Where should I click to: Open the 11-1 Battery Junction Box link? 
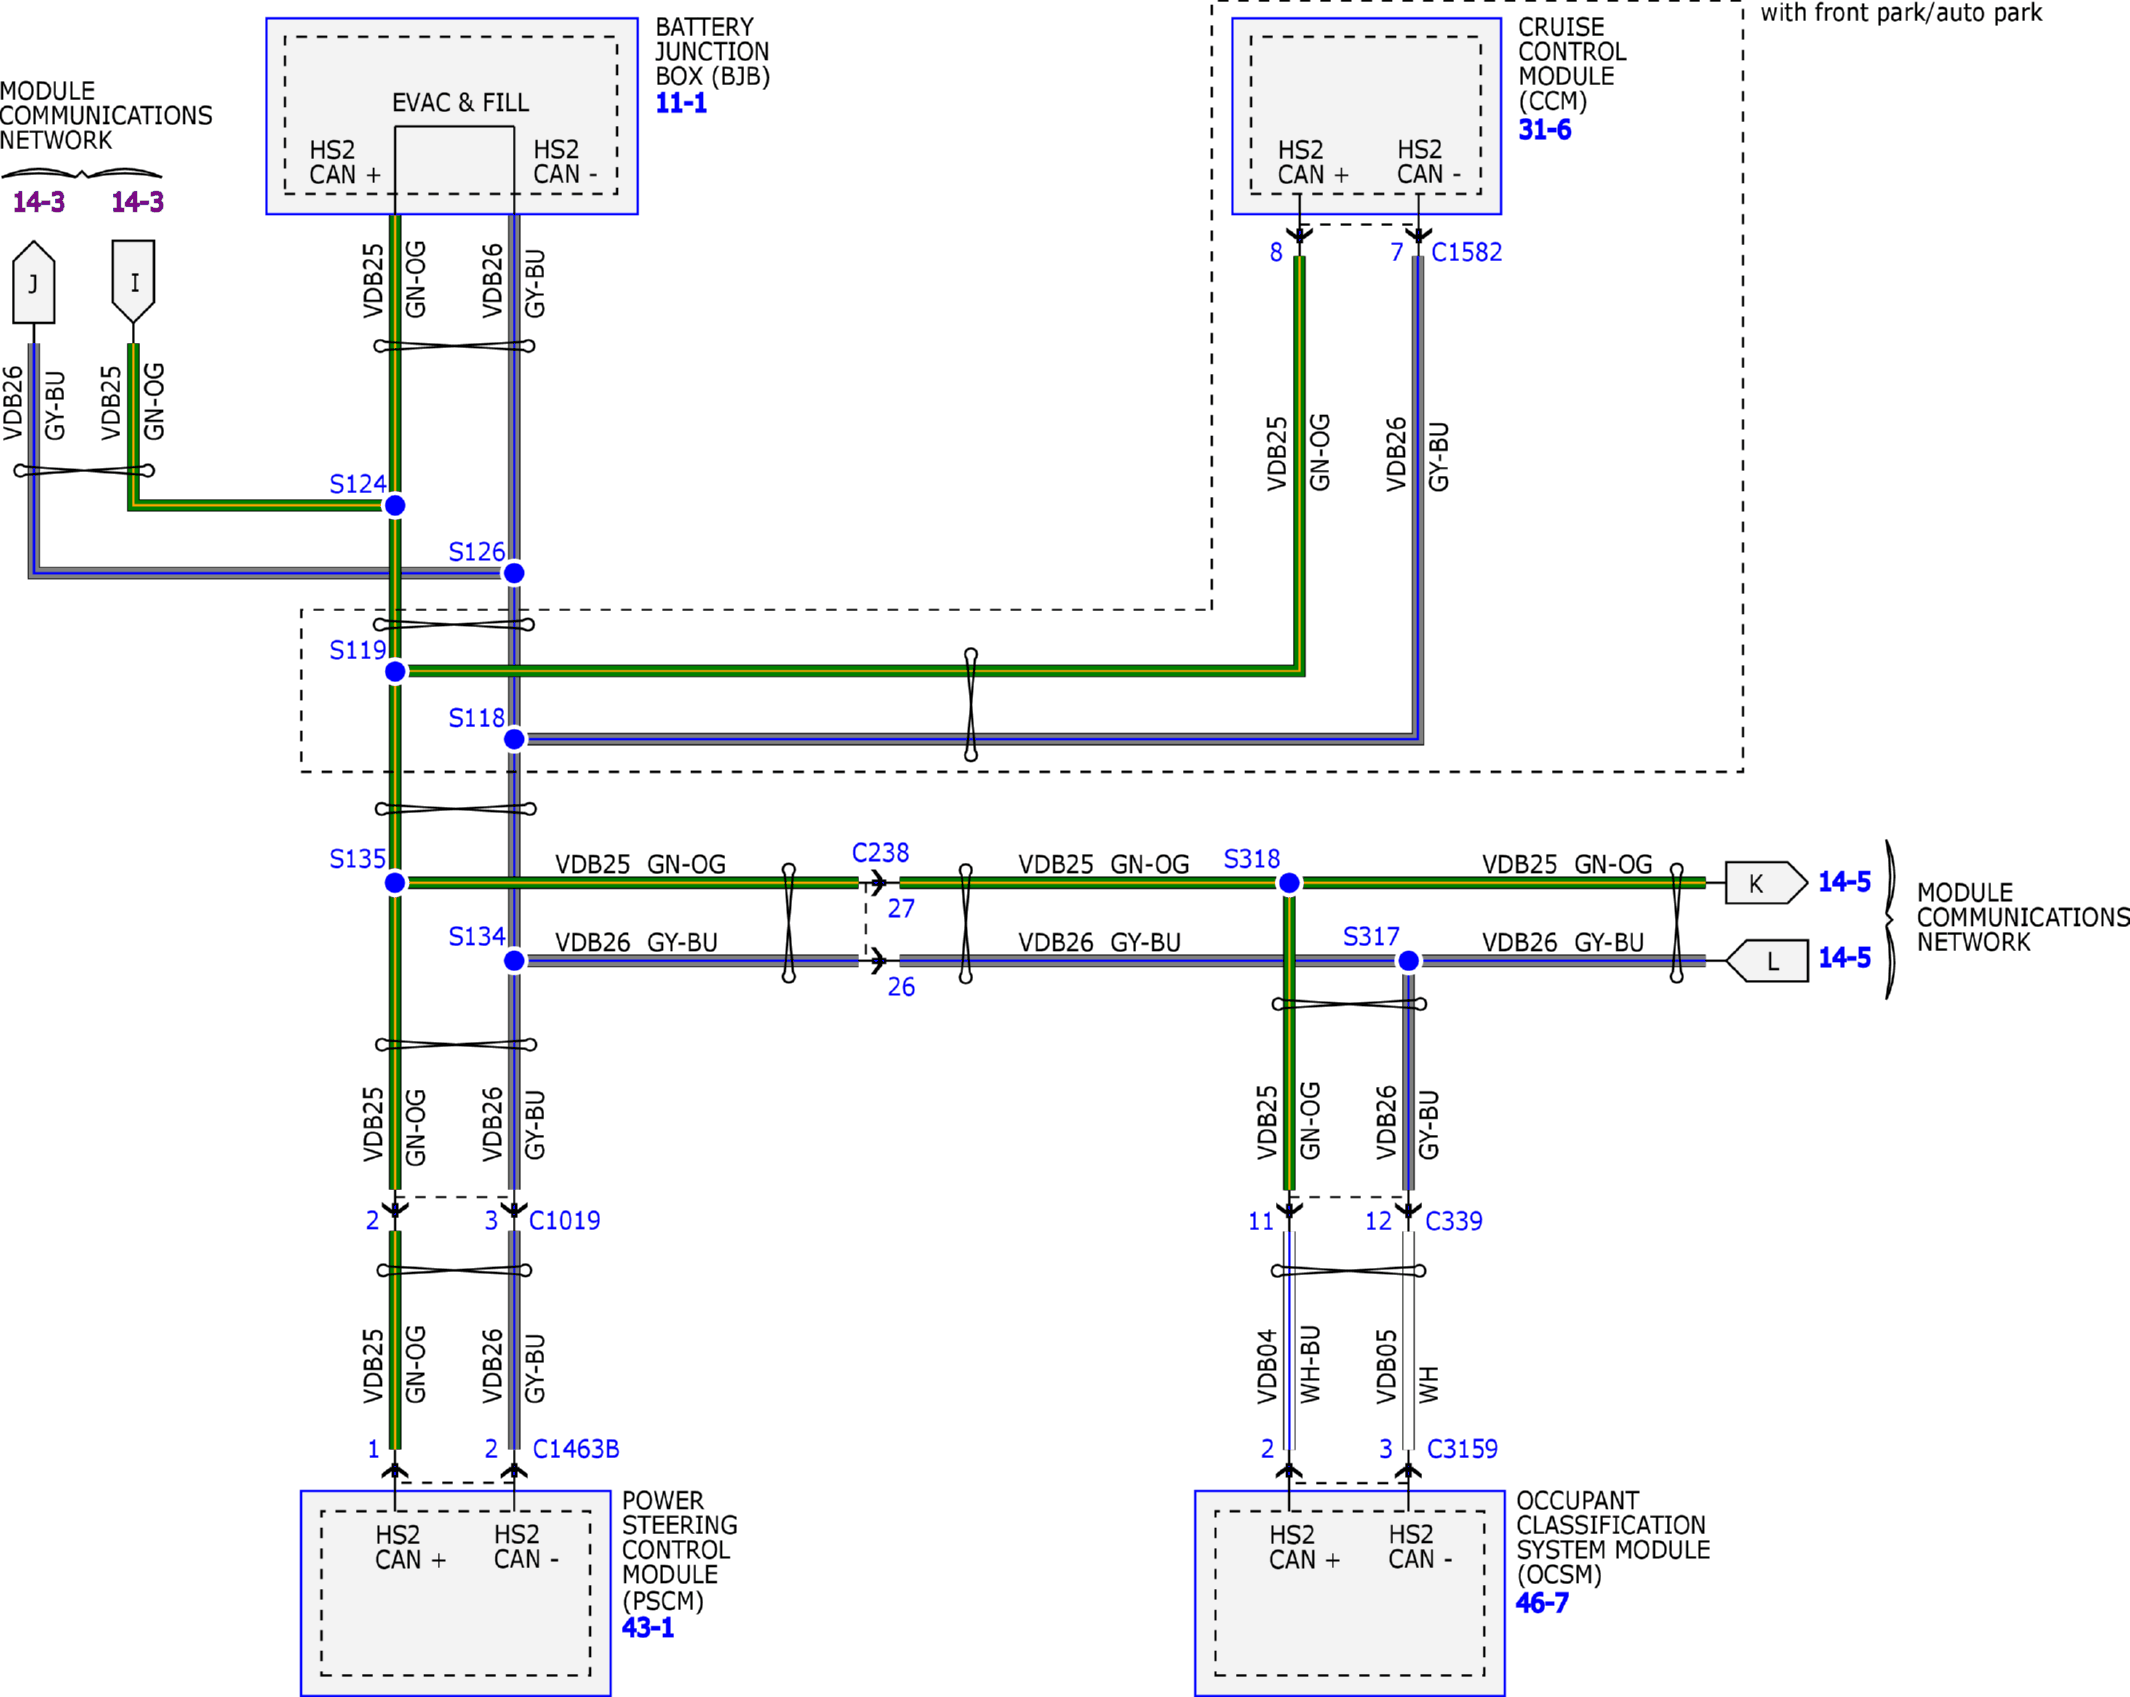681,103
